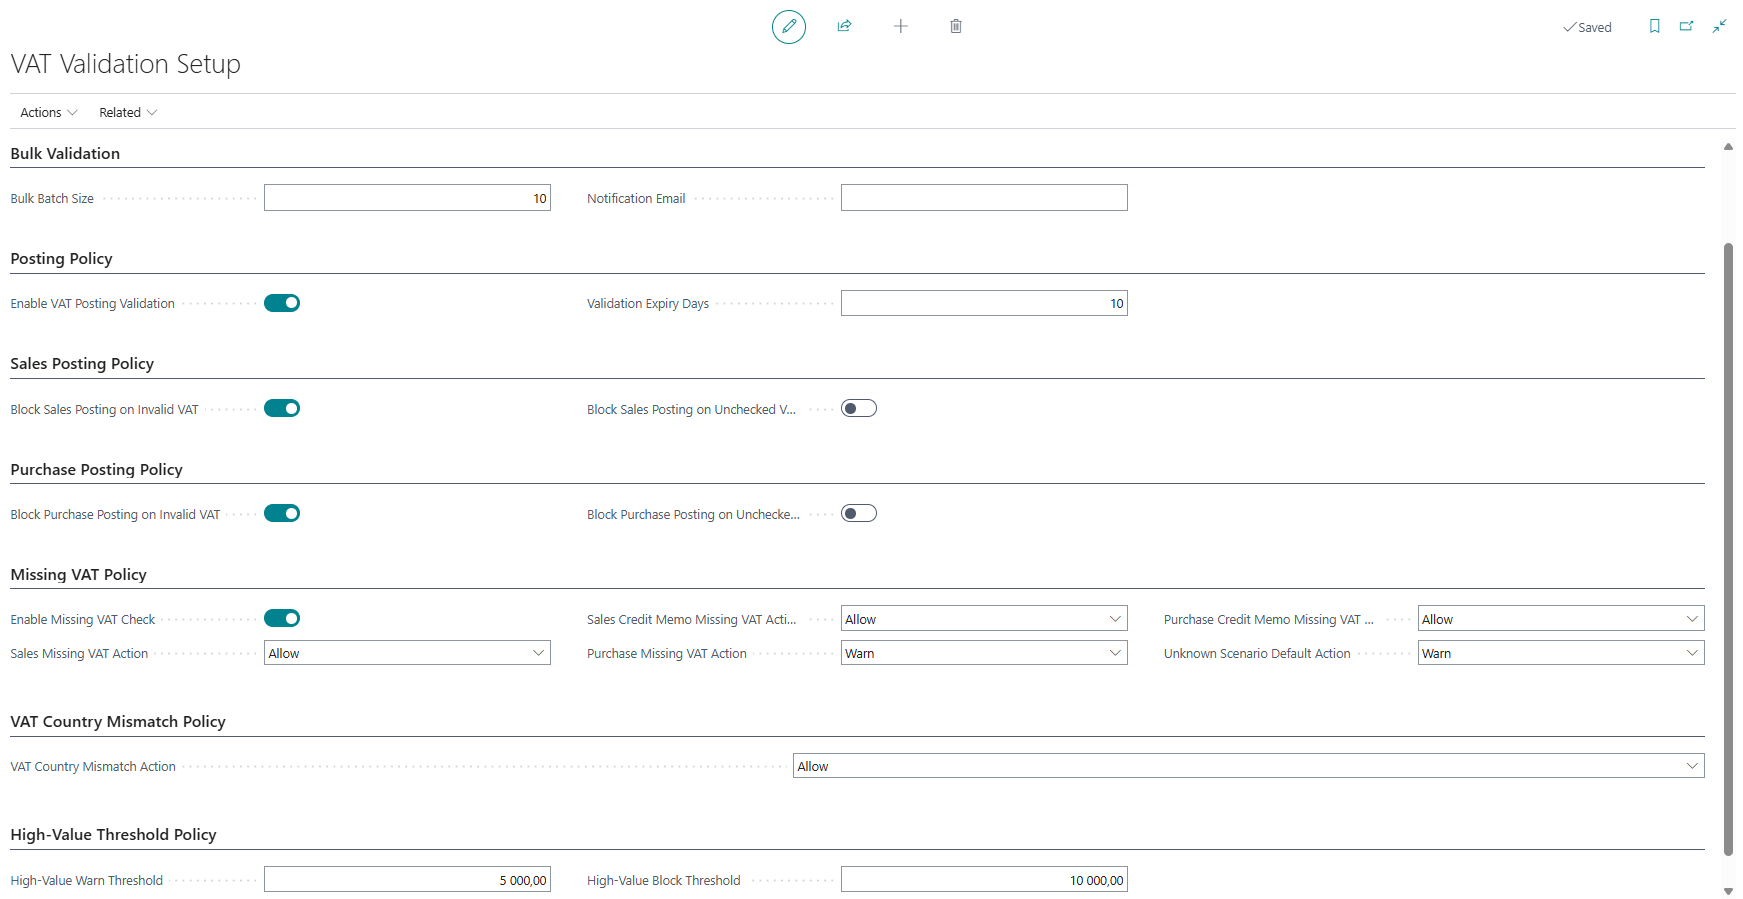This screenshot has width=1743, height=899.
Task: Open Sales Missing VAT Action dropdown
Action: tap(407, 653)
